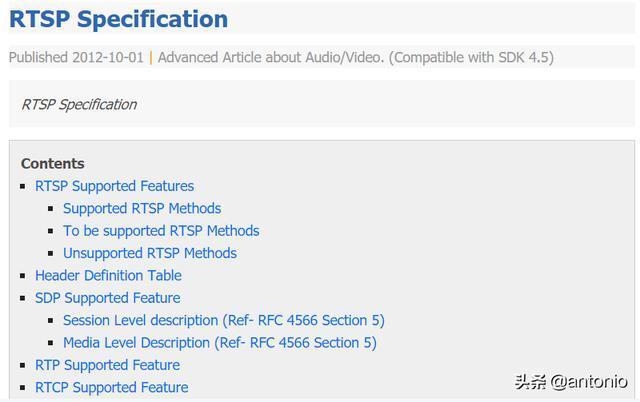Click the RTSP Specification page title
This screenshot has height=402, width=640.
[118, 19]
